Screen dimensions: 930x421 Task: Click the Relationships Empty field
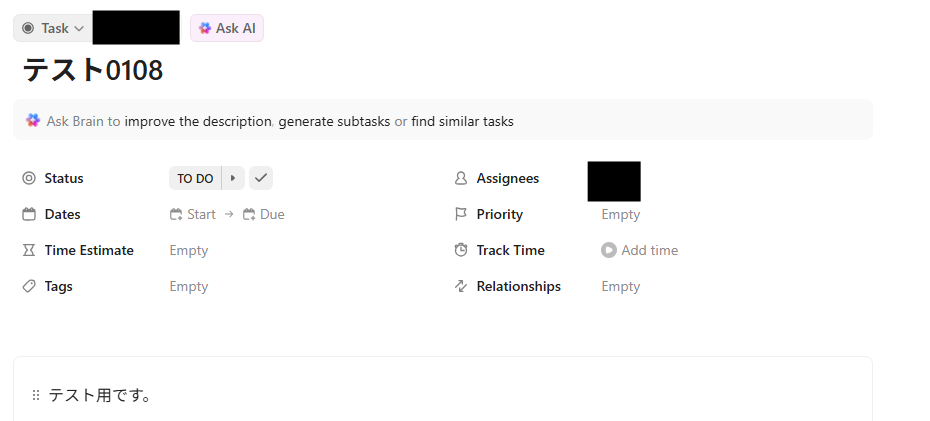point(620,286)
